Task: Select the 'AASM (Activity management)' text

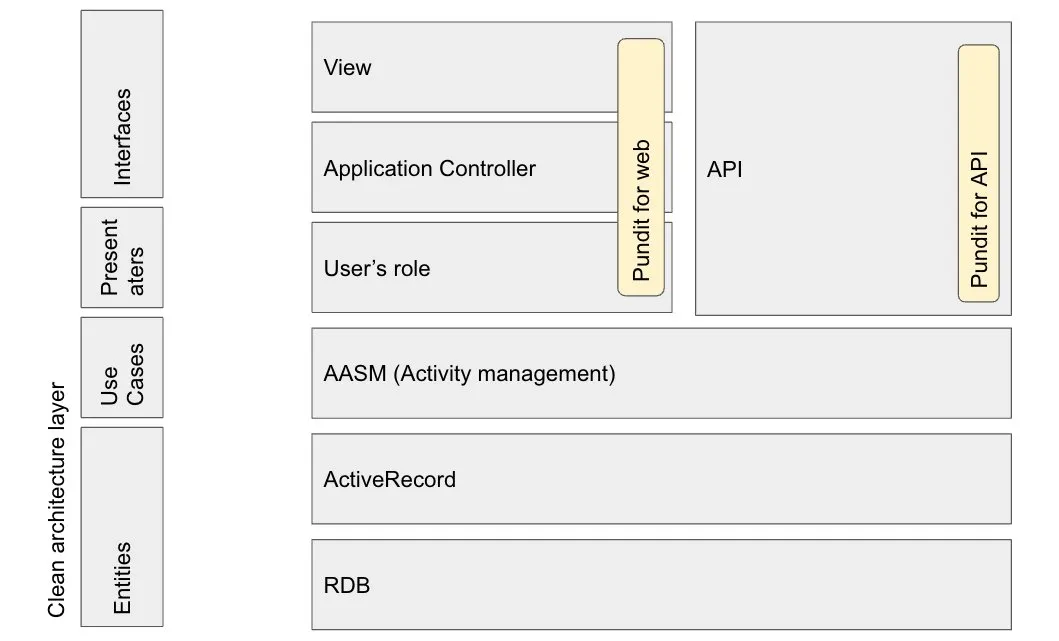Action: [x=469, y=375]
